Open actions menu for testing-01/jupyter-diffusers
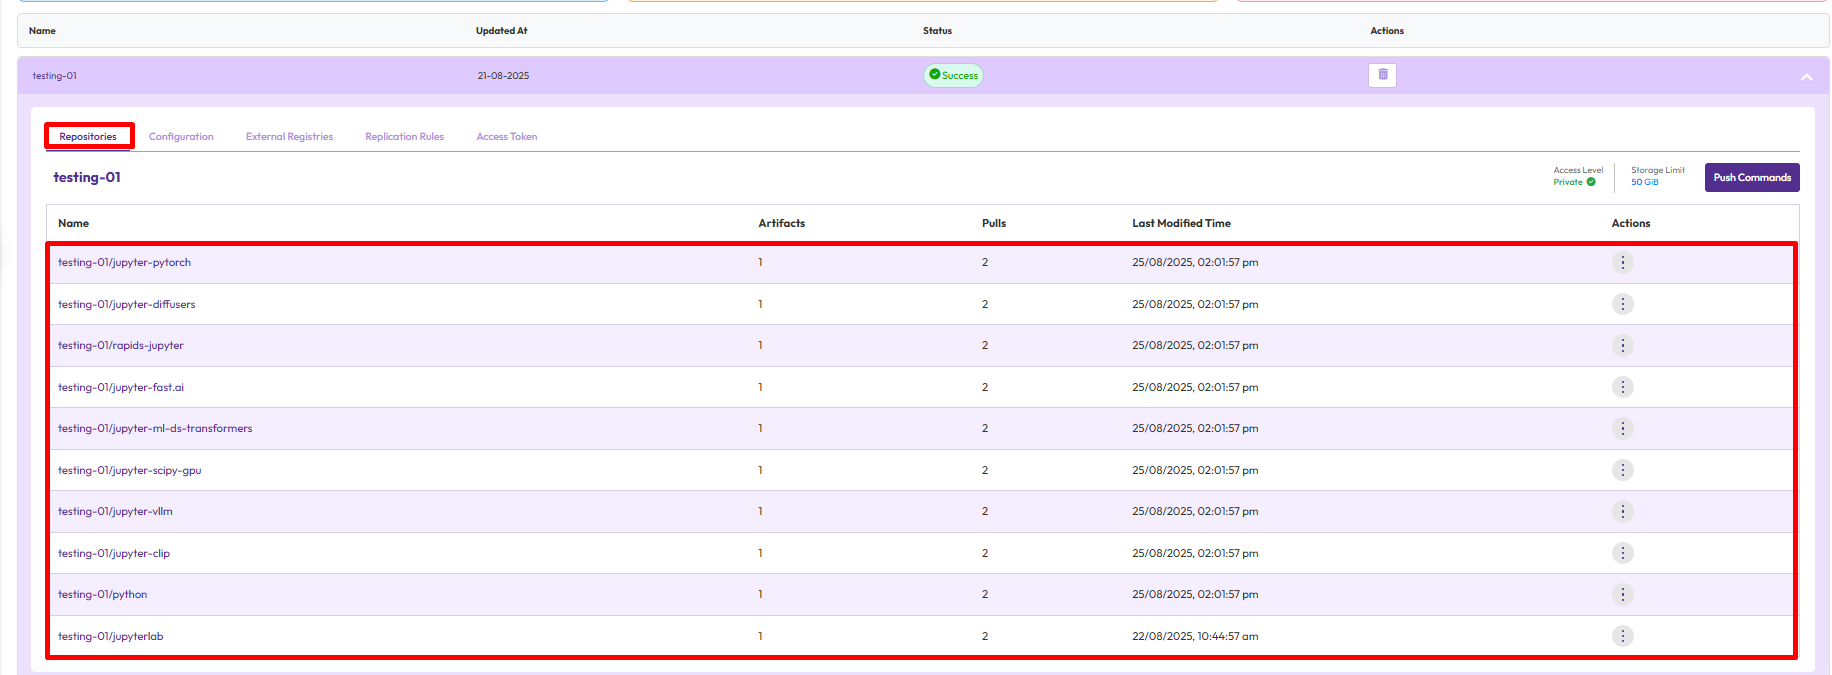The width and height of the screenshot is (1832, 675). [x=1622, y=304]
